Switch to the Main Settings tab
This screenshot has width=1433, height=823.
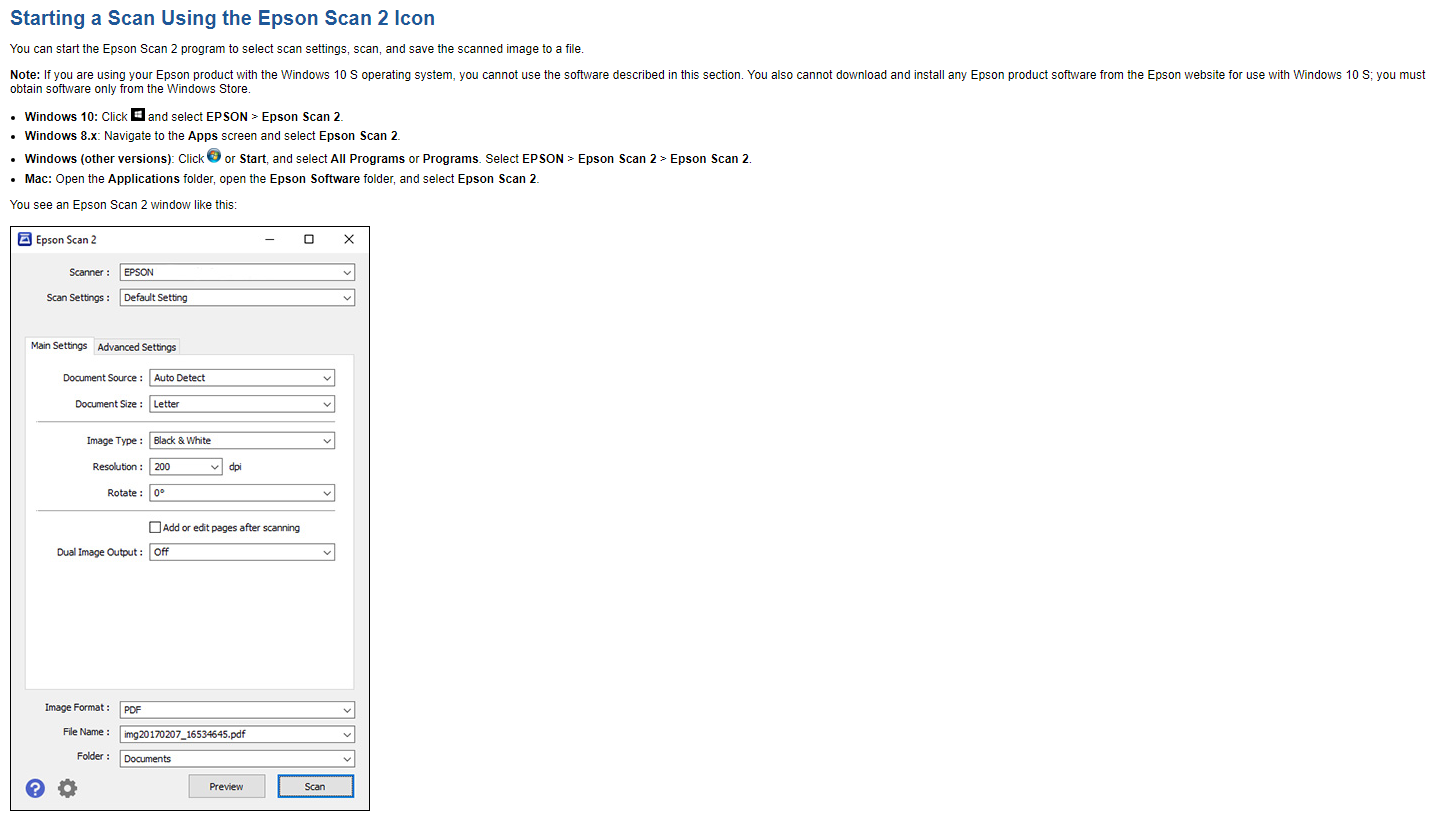coord(59,346)
